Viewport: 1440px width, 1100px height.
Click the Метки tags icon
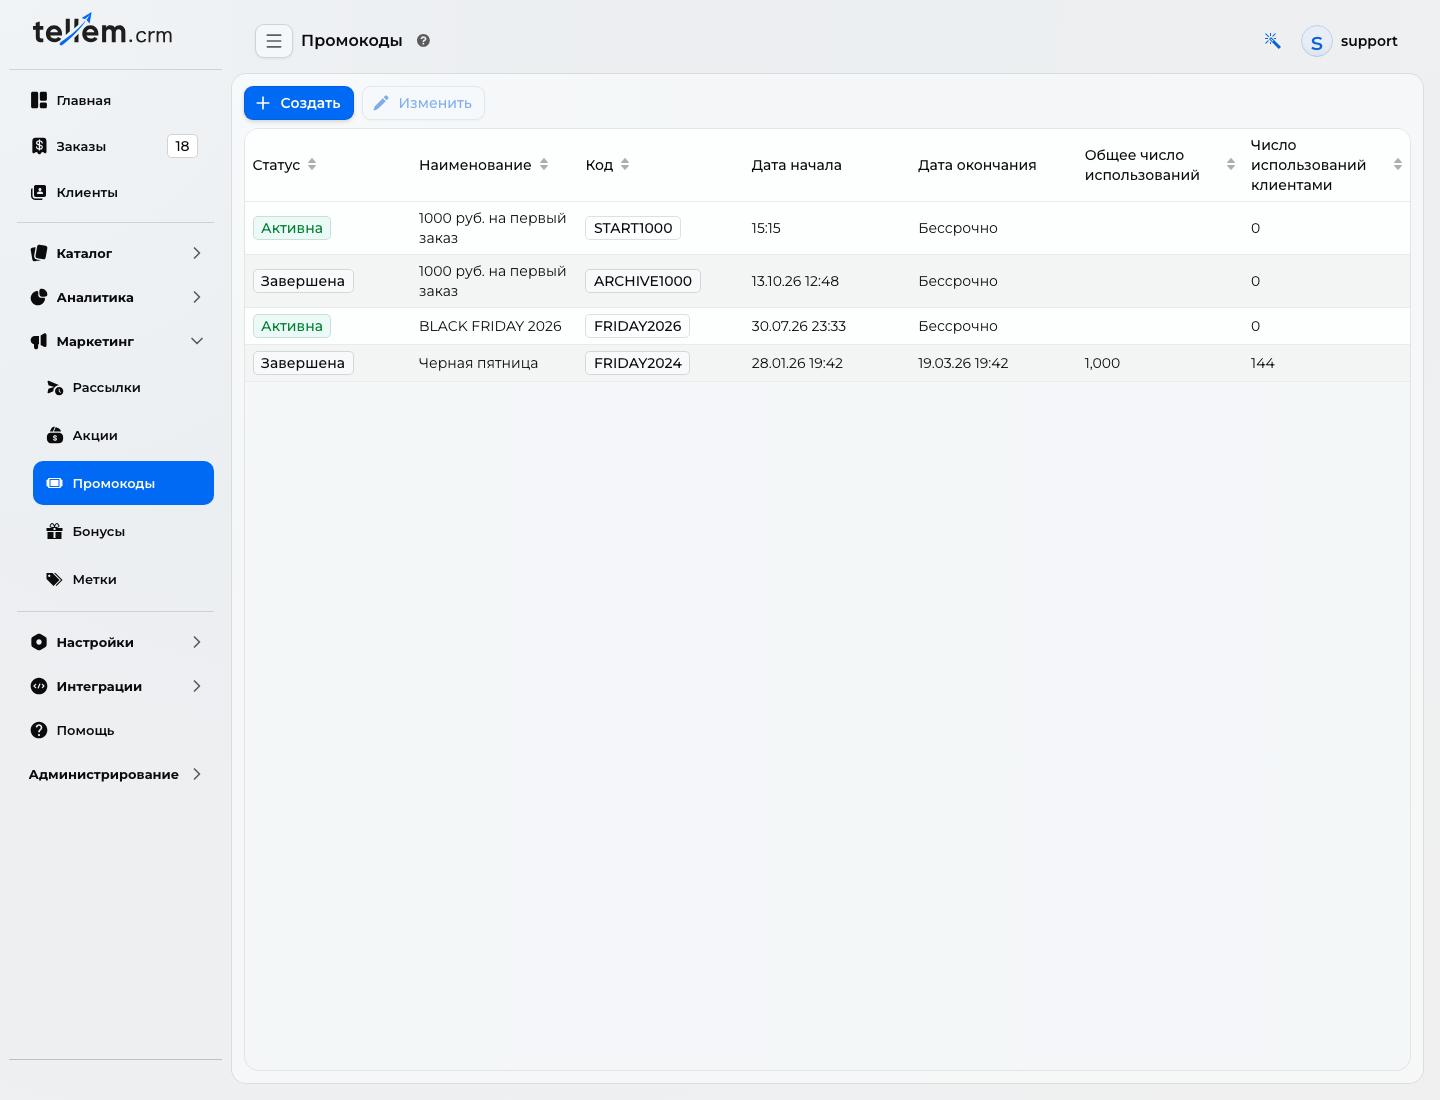tap(55, 579)
